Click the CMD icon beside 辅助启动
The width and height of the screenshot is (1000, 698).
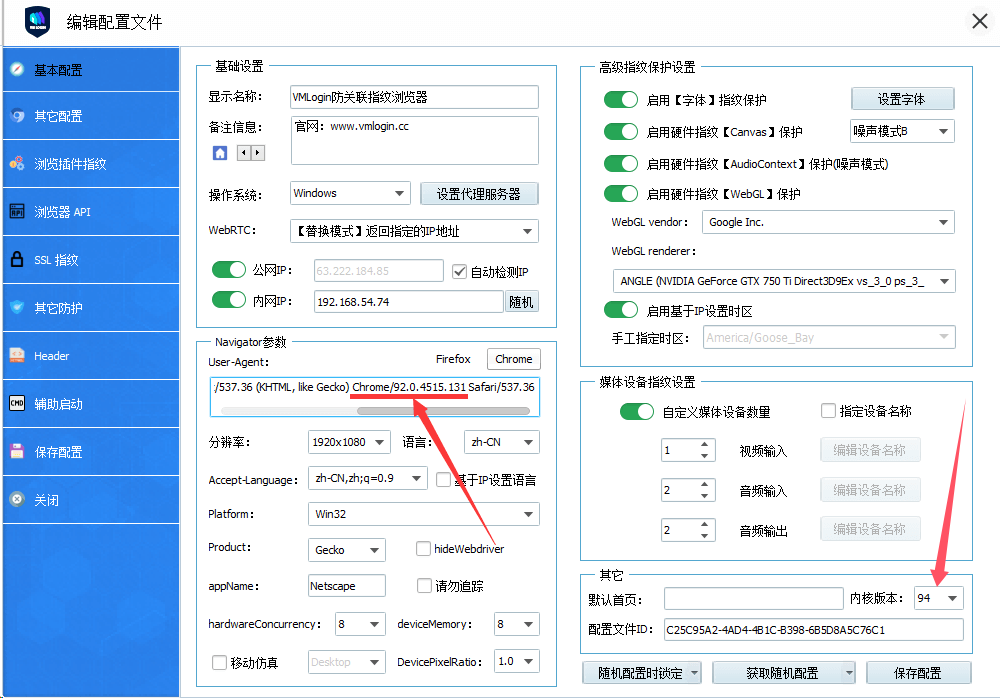point(17,403)
